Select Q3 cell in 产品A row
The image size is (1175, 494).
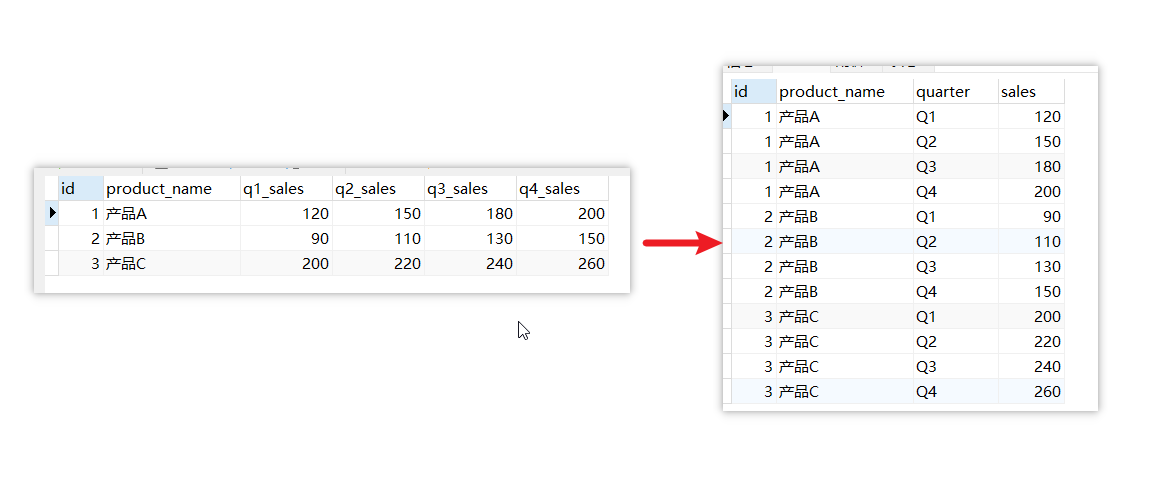coord(955,166)
